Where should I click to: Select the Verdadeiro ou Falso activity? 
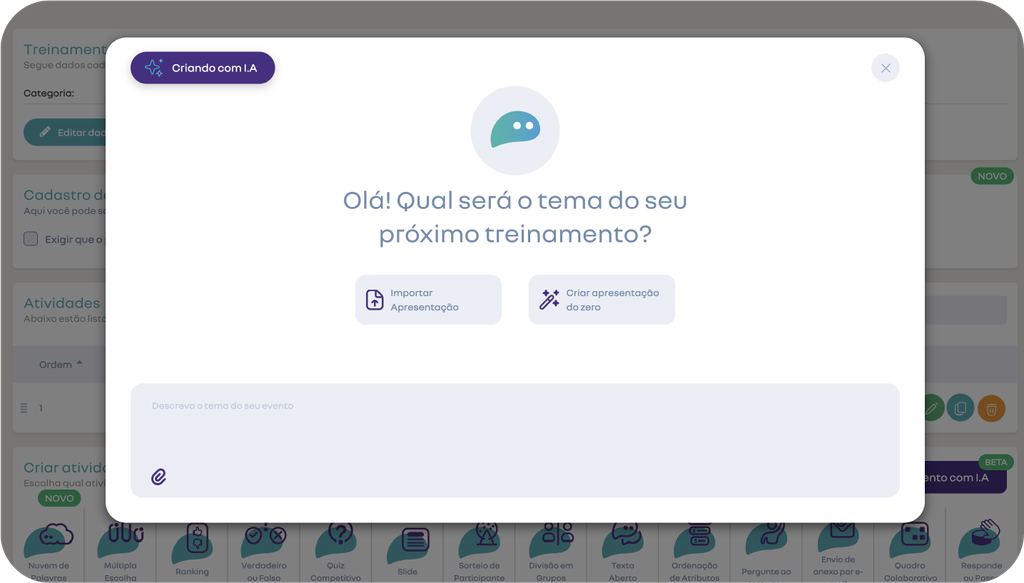pos(264,551)
